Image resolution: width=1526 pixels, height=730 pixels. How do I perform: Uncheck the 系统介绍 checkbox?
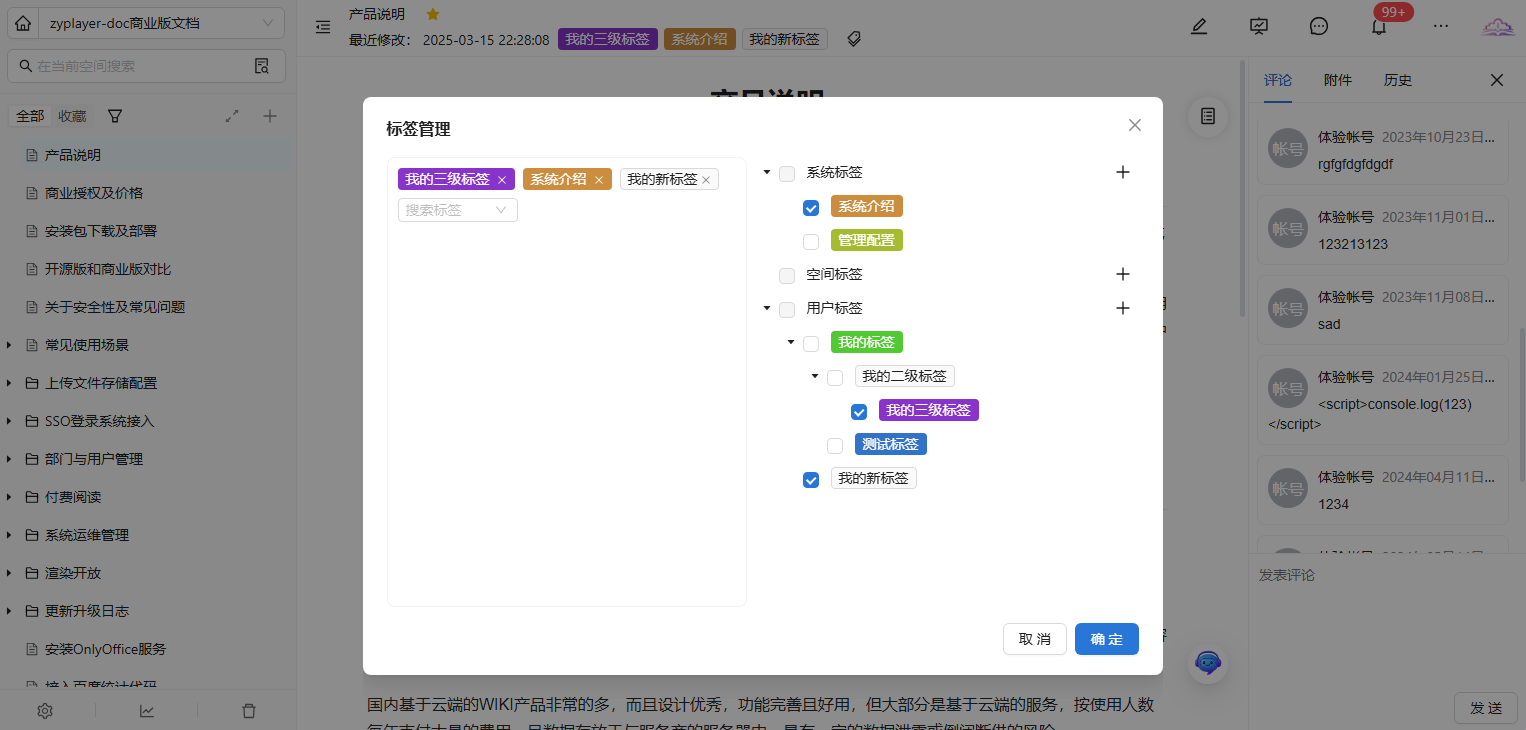811,208
